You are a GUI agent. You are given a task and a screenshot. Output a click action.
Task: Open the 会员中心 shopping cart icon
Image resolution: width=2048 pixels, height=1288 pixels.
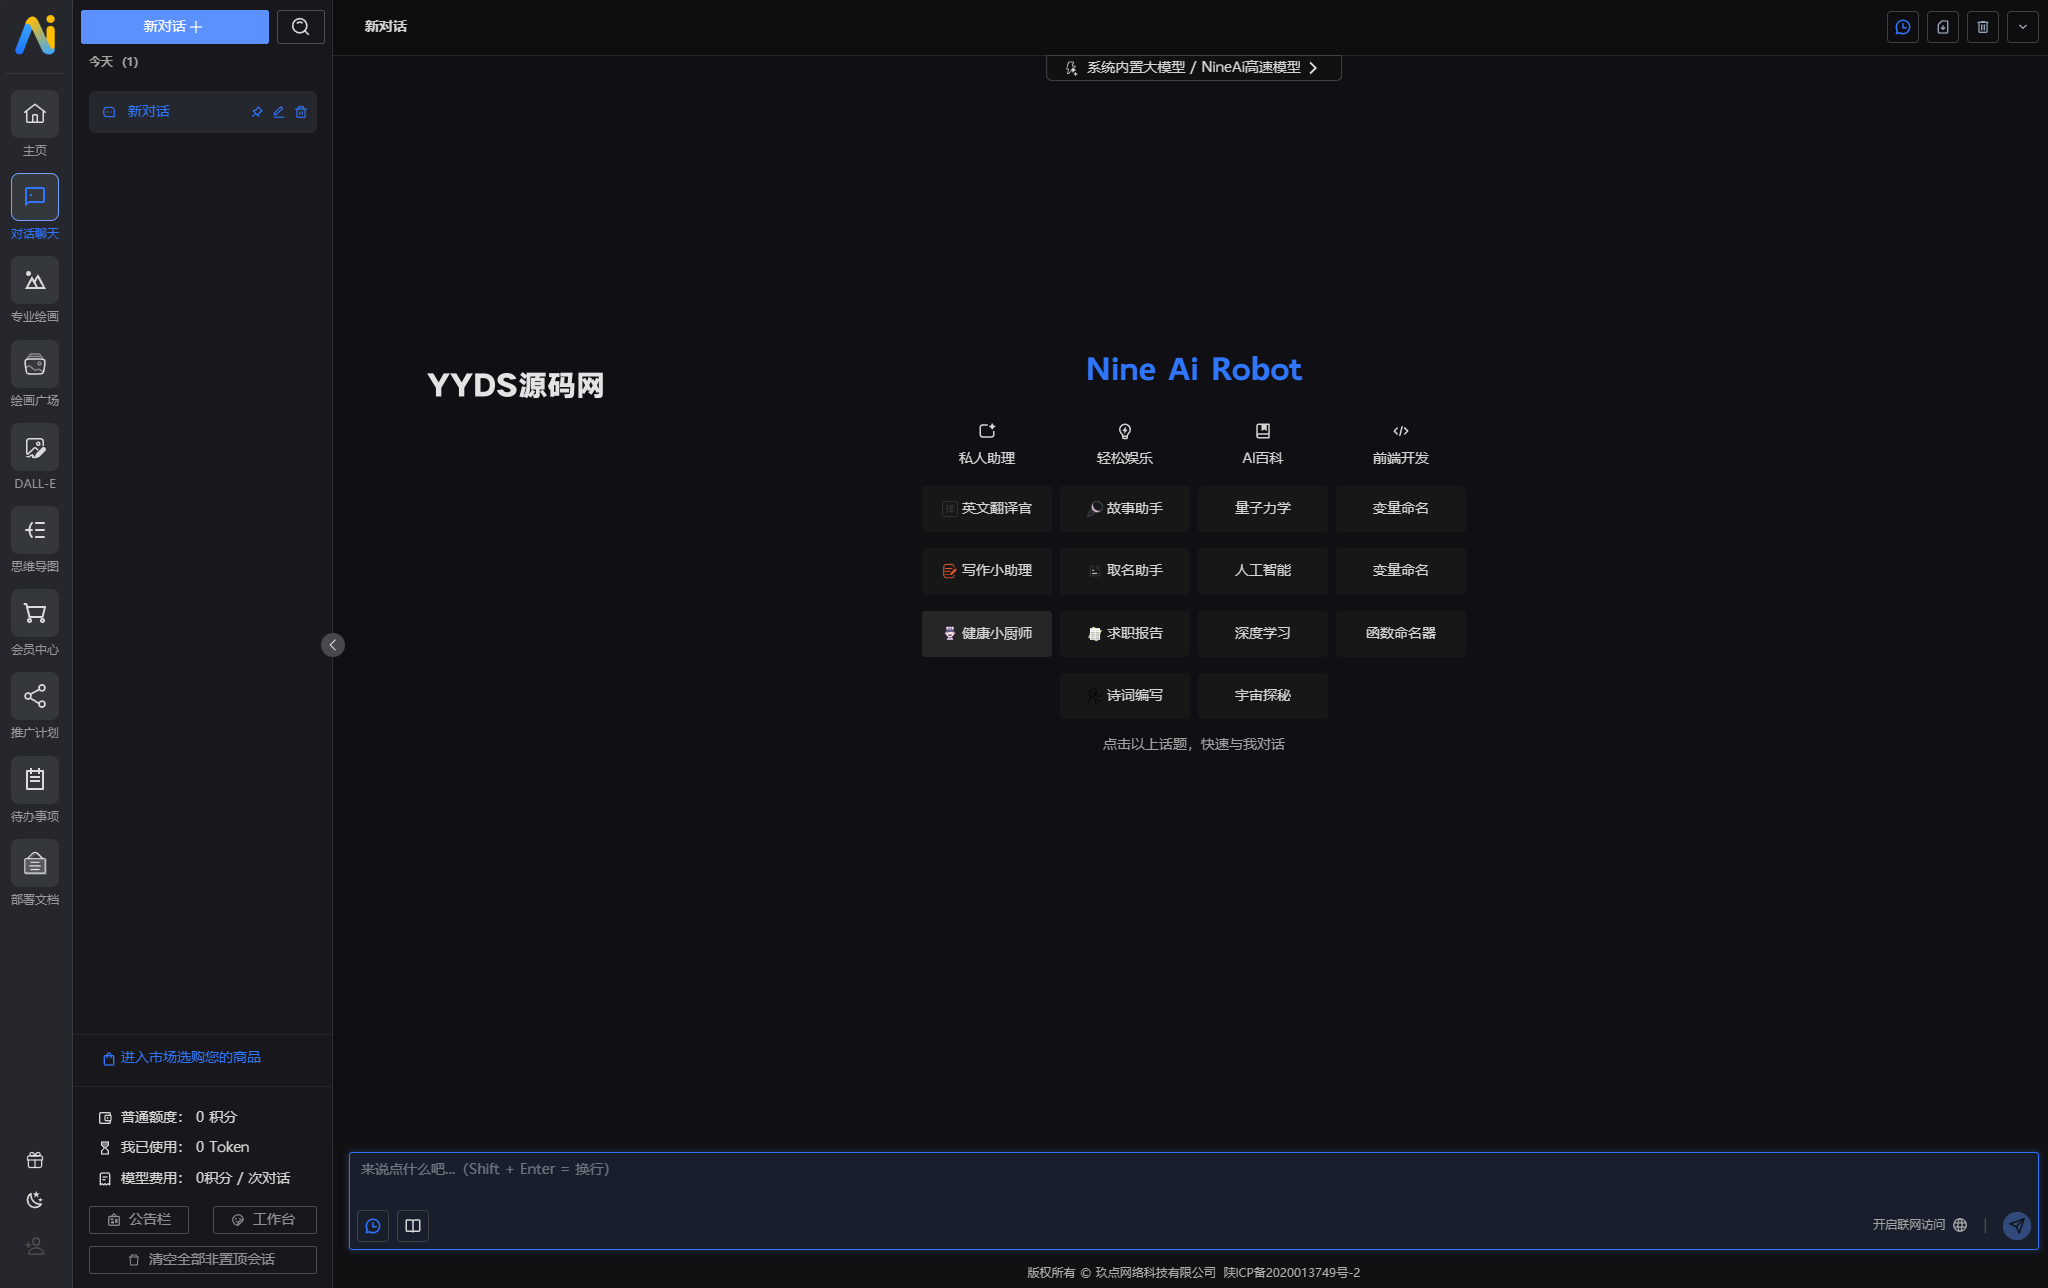[x=35, y=614]
